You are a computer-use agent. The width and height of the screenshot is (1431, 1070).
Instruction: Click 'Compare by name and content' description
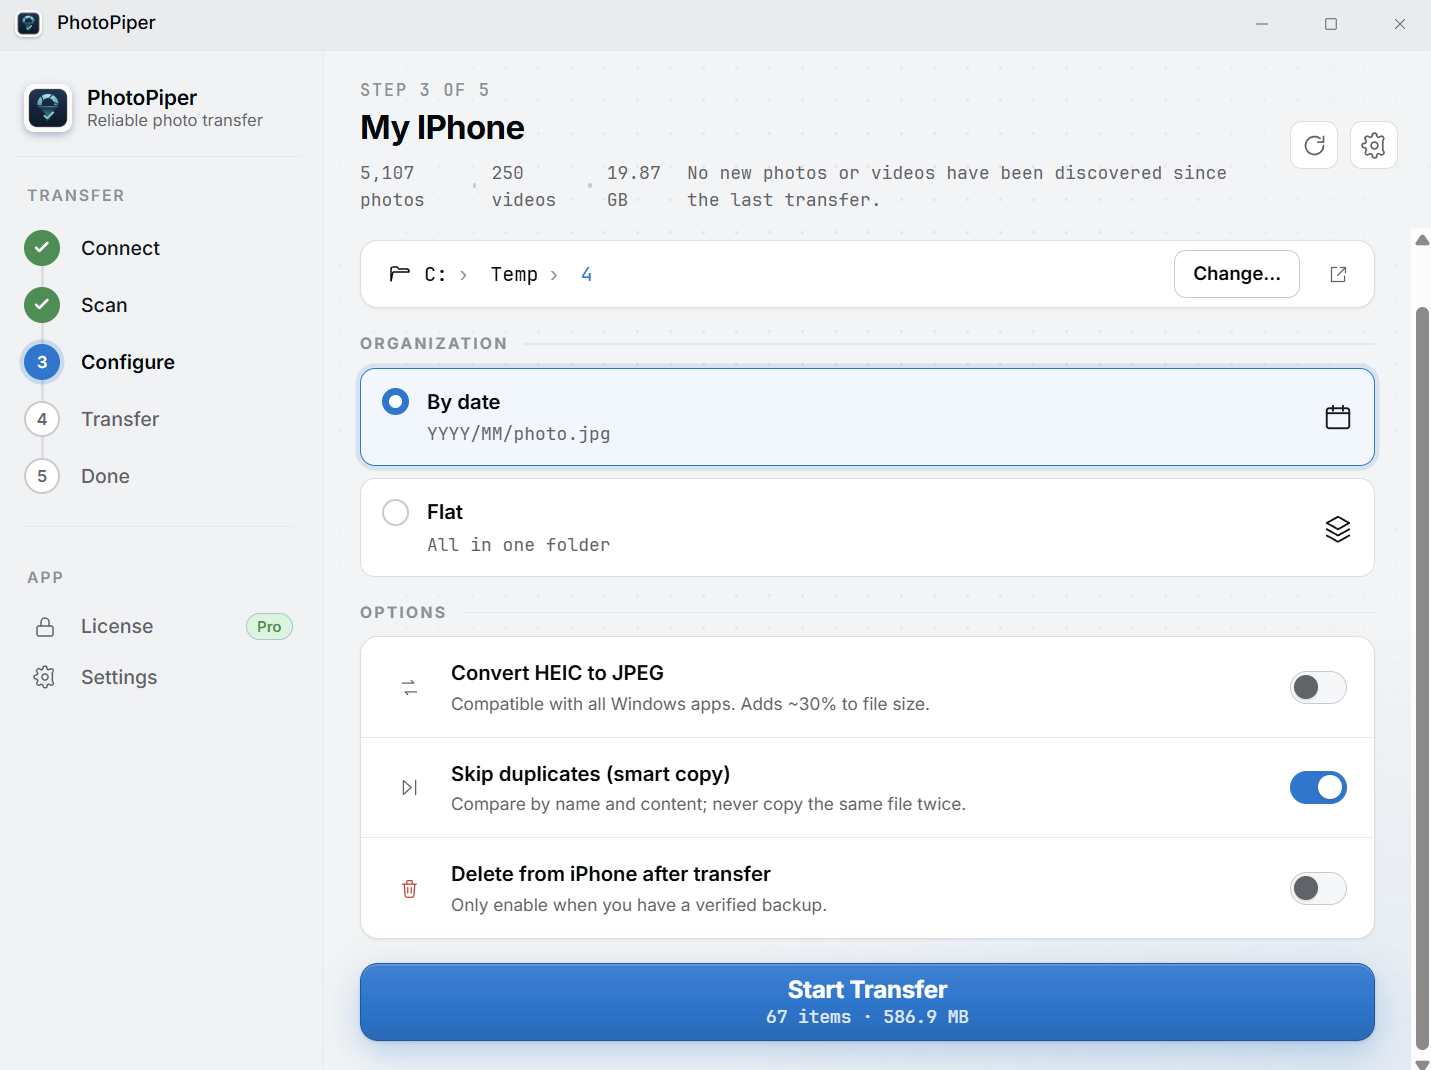pyautogui.click(x=708, y=804)
